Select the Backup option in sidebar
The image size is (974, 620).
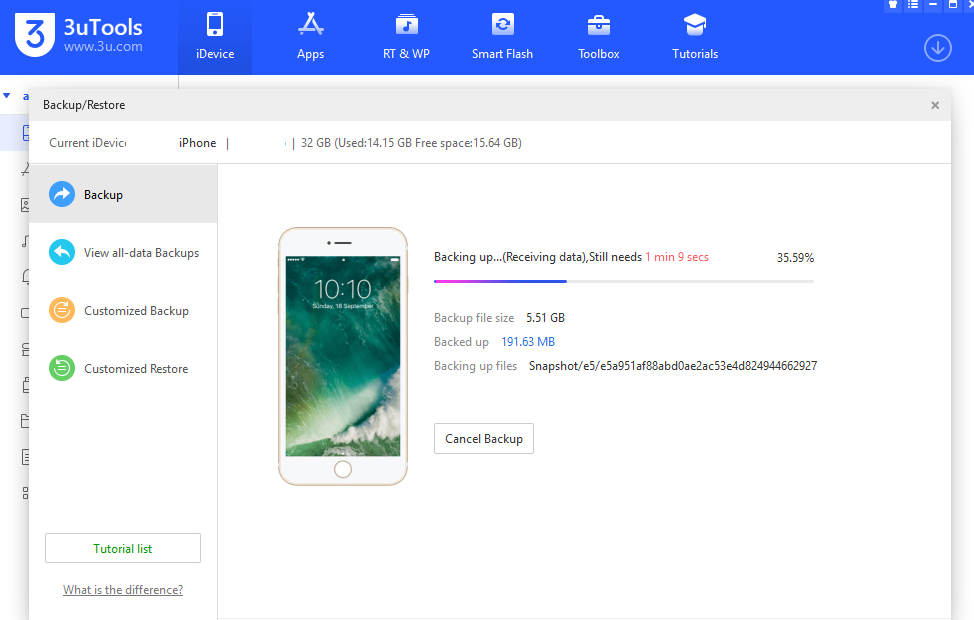pos(123,194)
